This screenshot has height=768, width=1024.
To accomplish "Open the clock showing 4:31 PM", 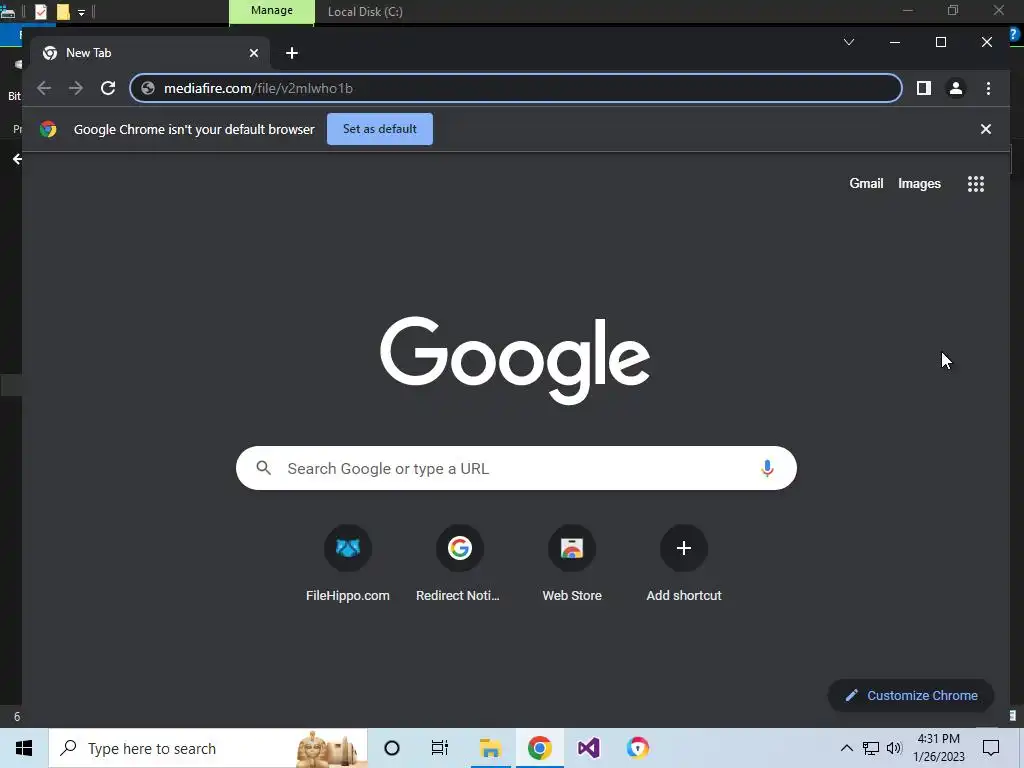I will coord(938,748).
